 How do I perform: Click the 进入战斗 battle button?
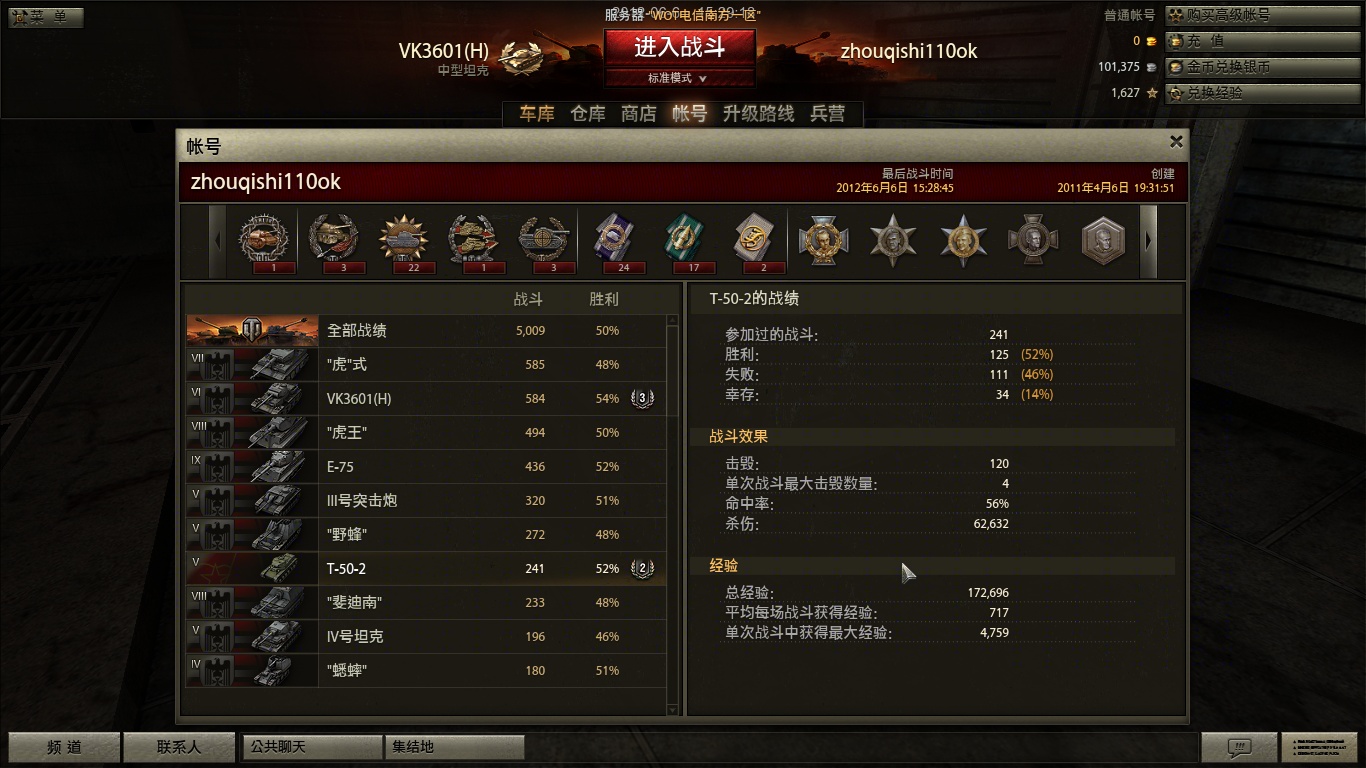tap(679, 47)
